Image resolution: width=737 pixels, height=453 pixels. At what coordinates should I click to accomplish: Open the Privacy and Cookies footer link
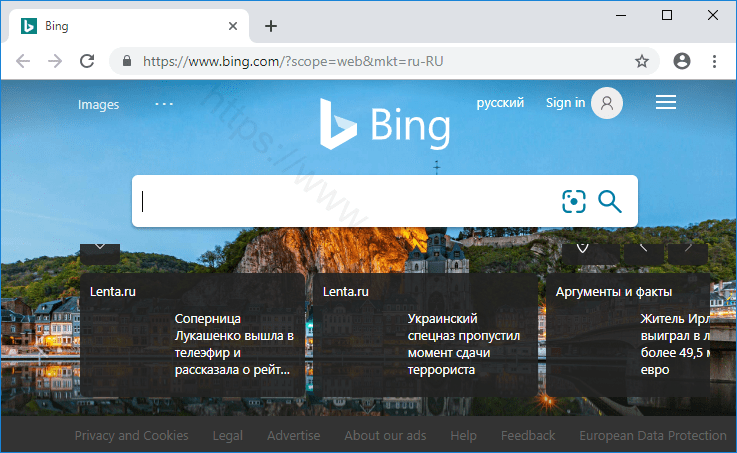(131, 435)
